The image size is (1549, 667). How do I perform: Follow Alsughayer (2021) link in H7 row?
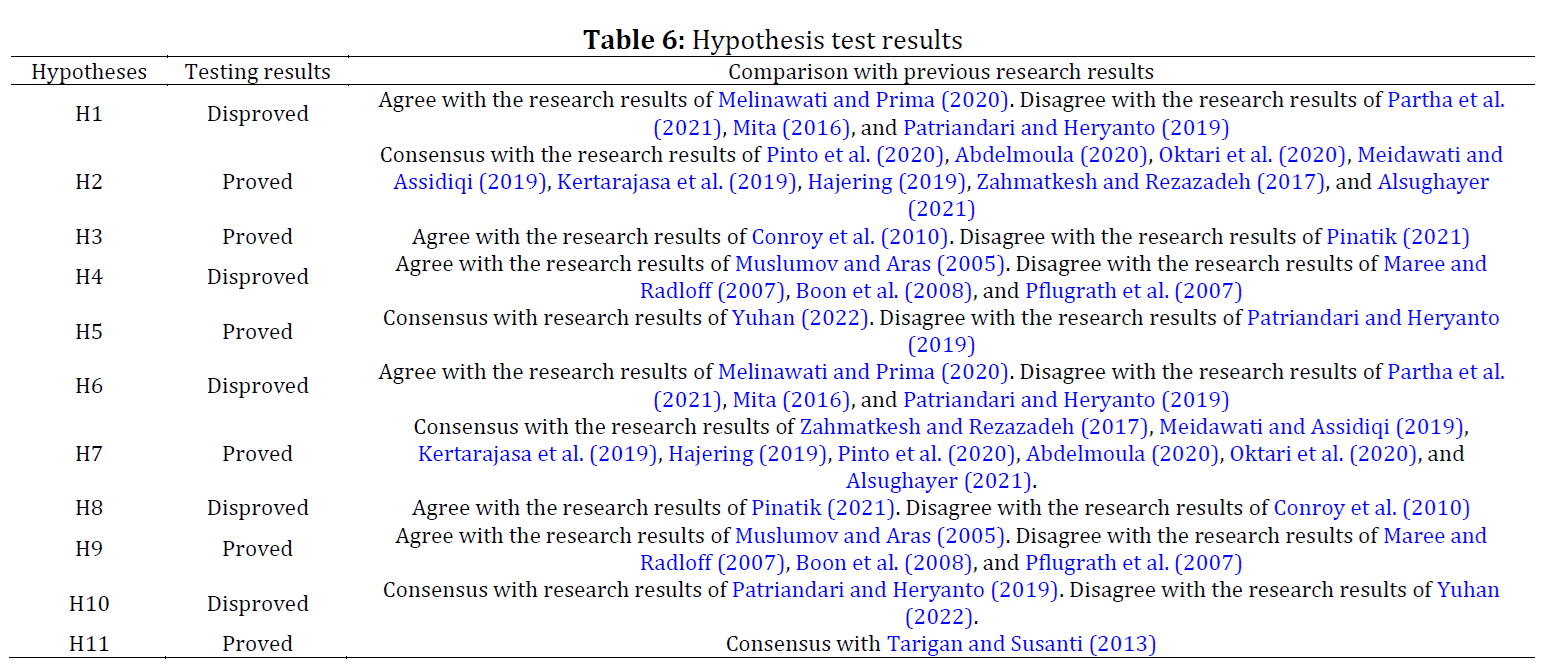click(939, 481)
